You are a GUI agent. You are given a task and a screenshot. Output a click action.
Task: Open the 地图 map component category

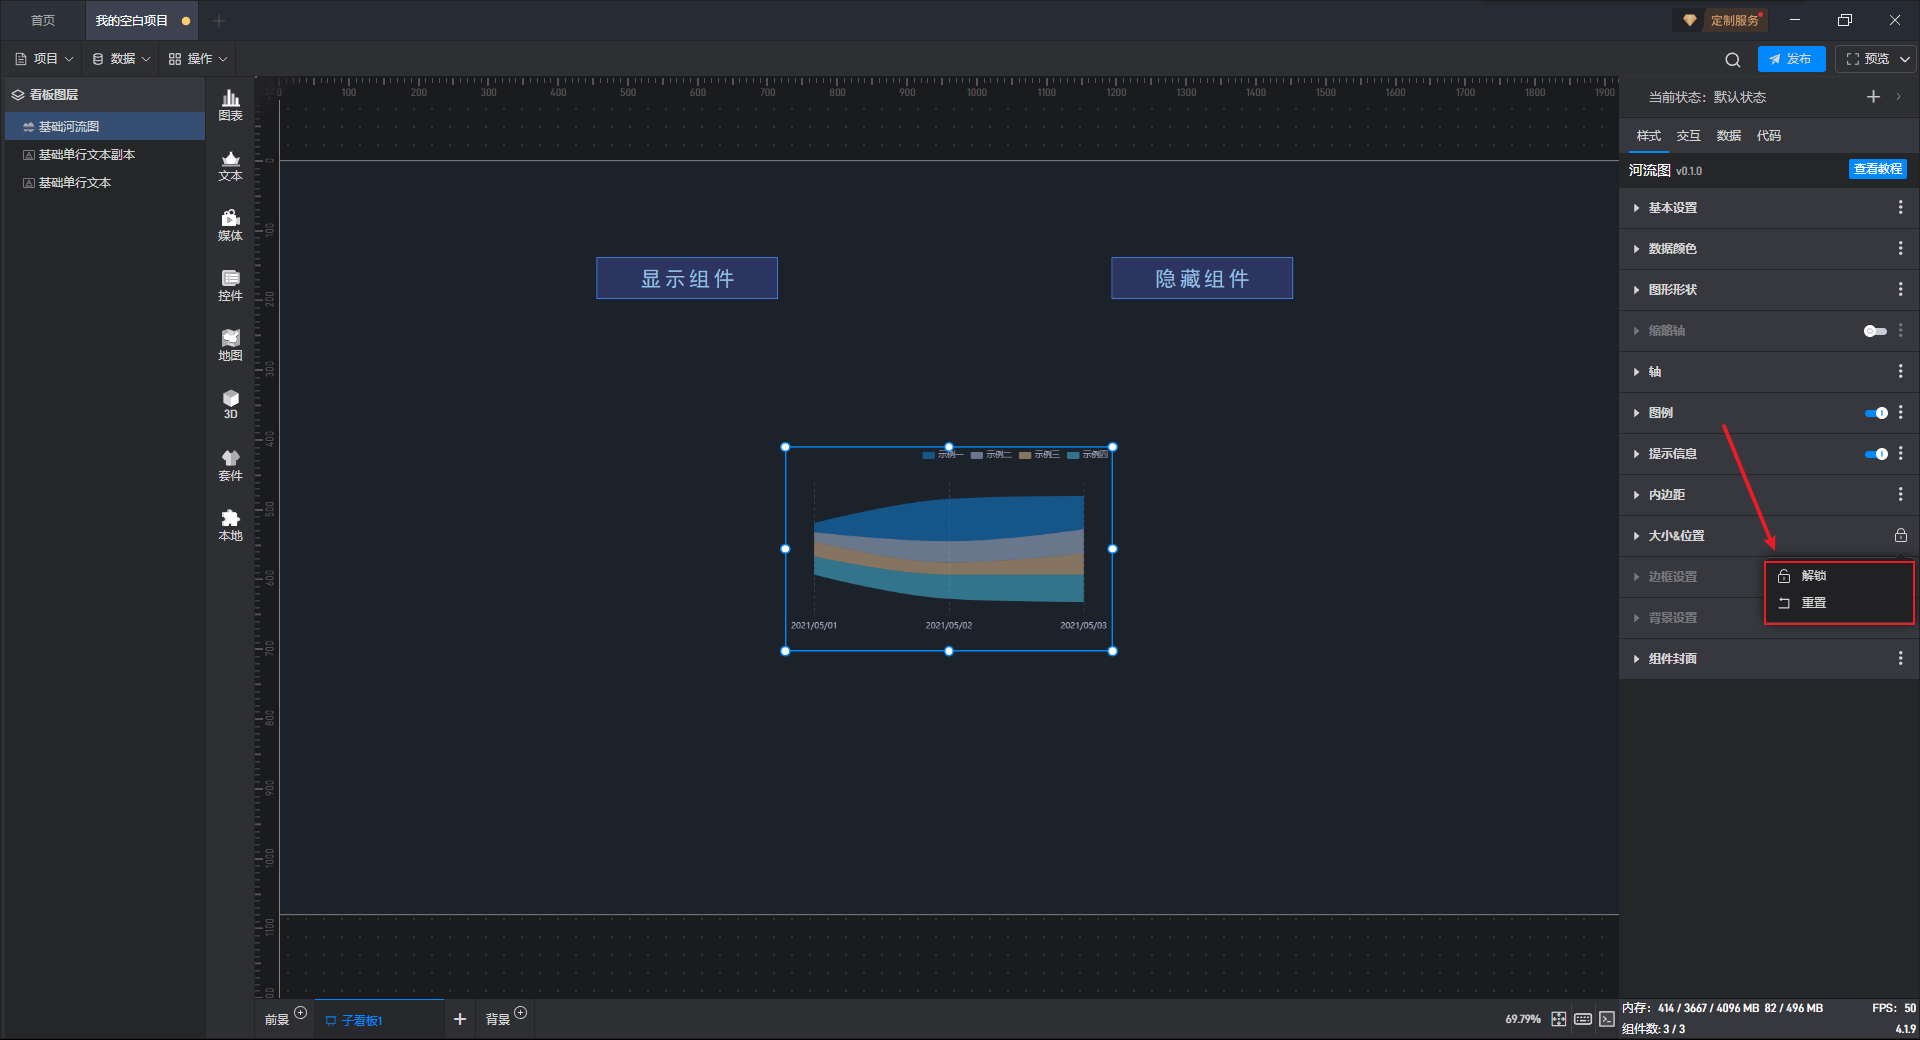[230, 345]
